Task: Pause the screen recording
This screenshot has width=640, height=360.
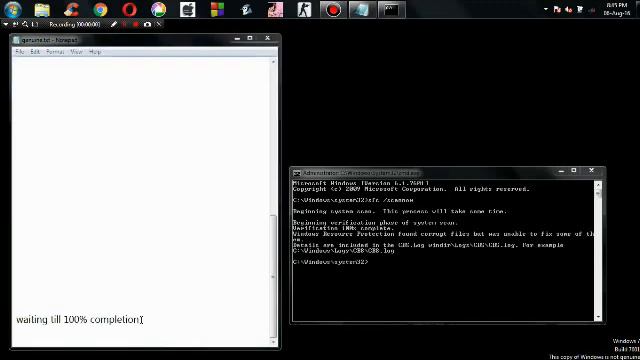Action: (x=124, y=24)
